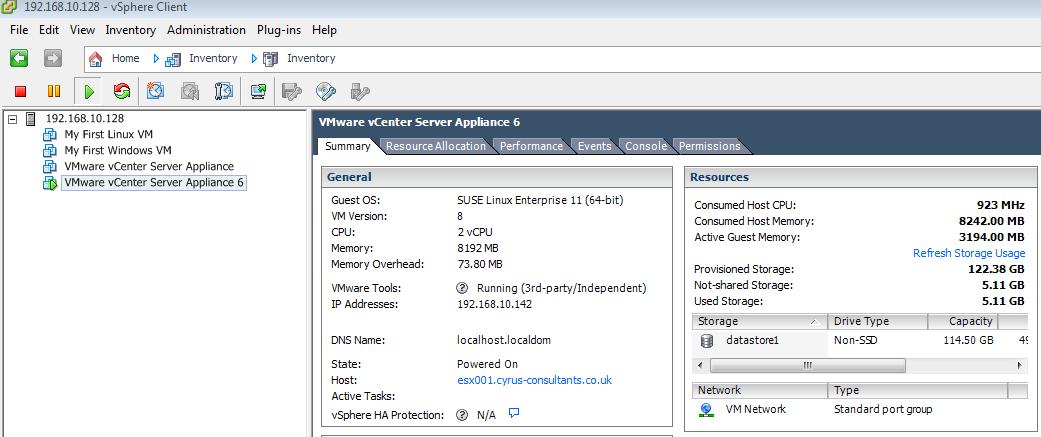Screen dimensions: 1041x437
Task: Click the Refresh Storage Usage link
Action: [x=969, y=253]
